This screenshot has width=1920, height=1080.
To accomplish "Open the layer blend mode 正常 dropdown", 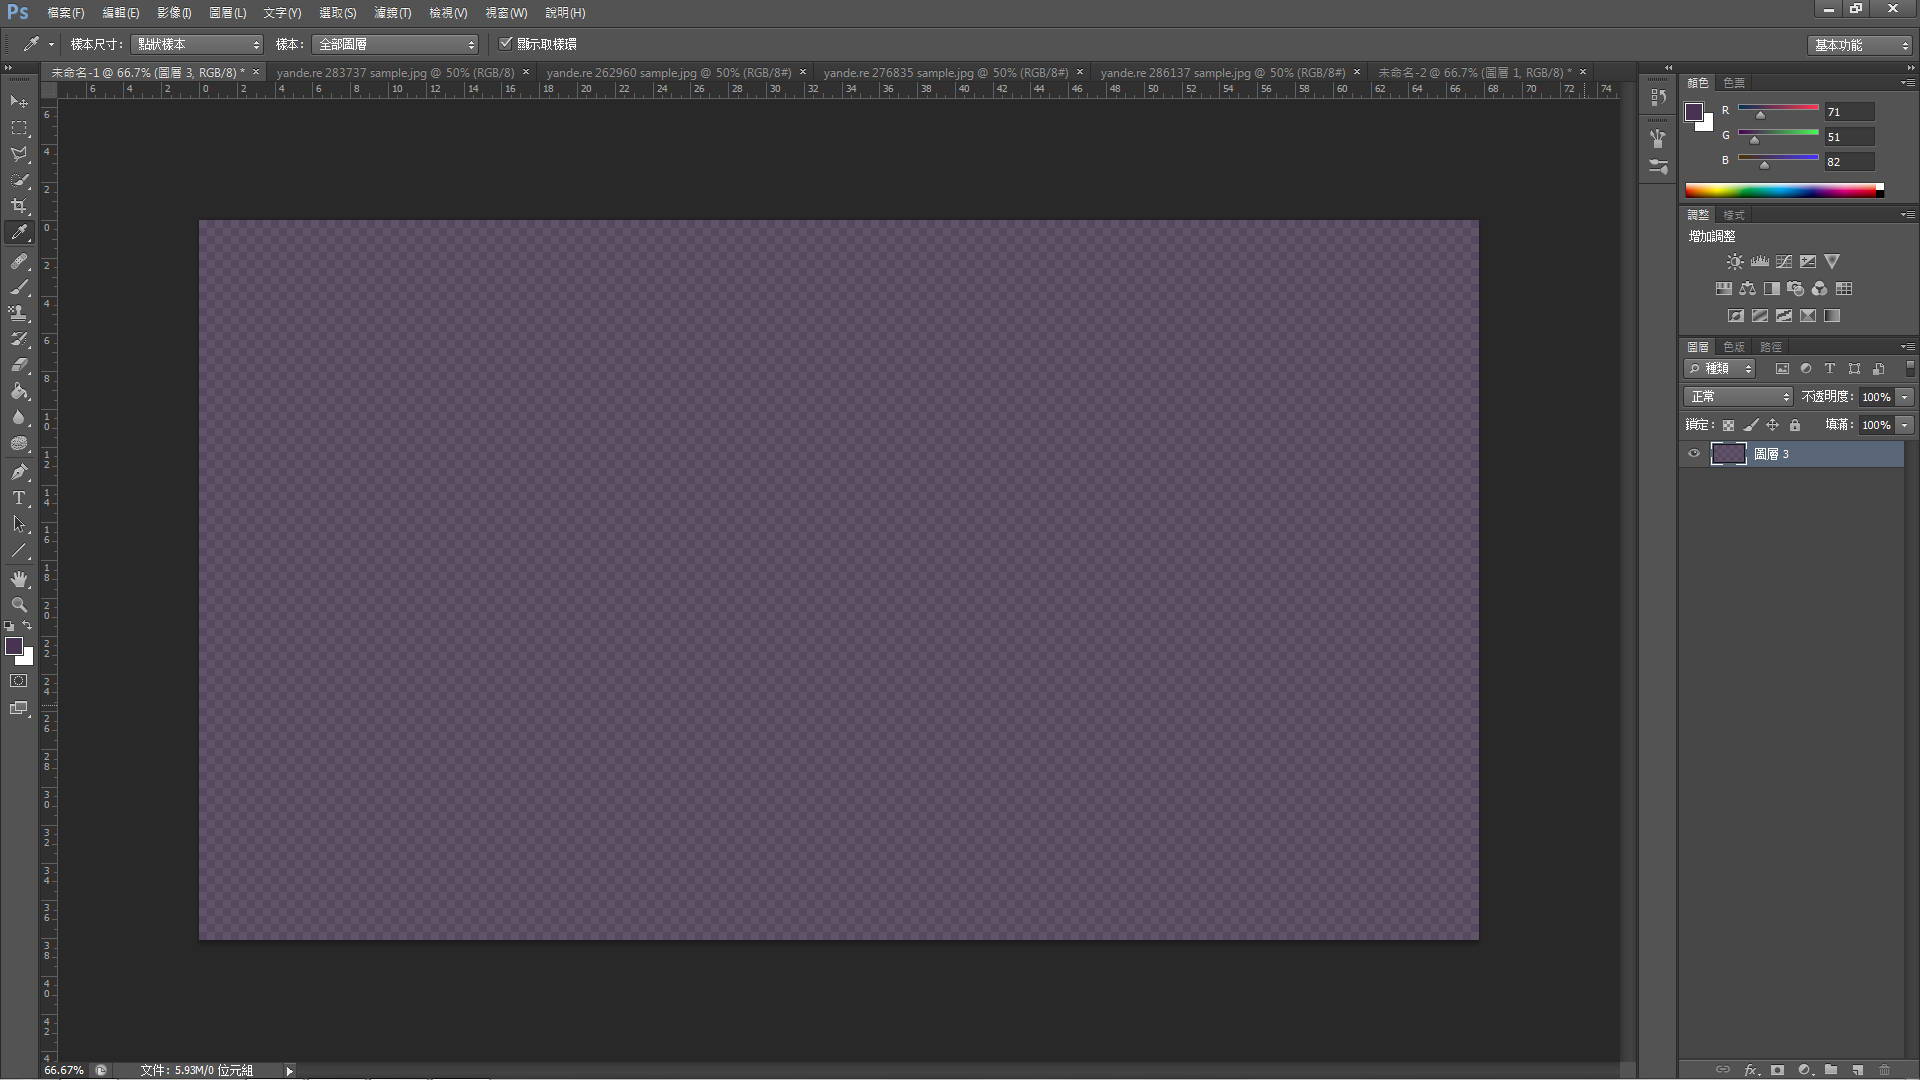I will pyautogui.click(x=1738, y=397).
